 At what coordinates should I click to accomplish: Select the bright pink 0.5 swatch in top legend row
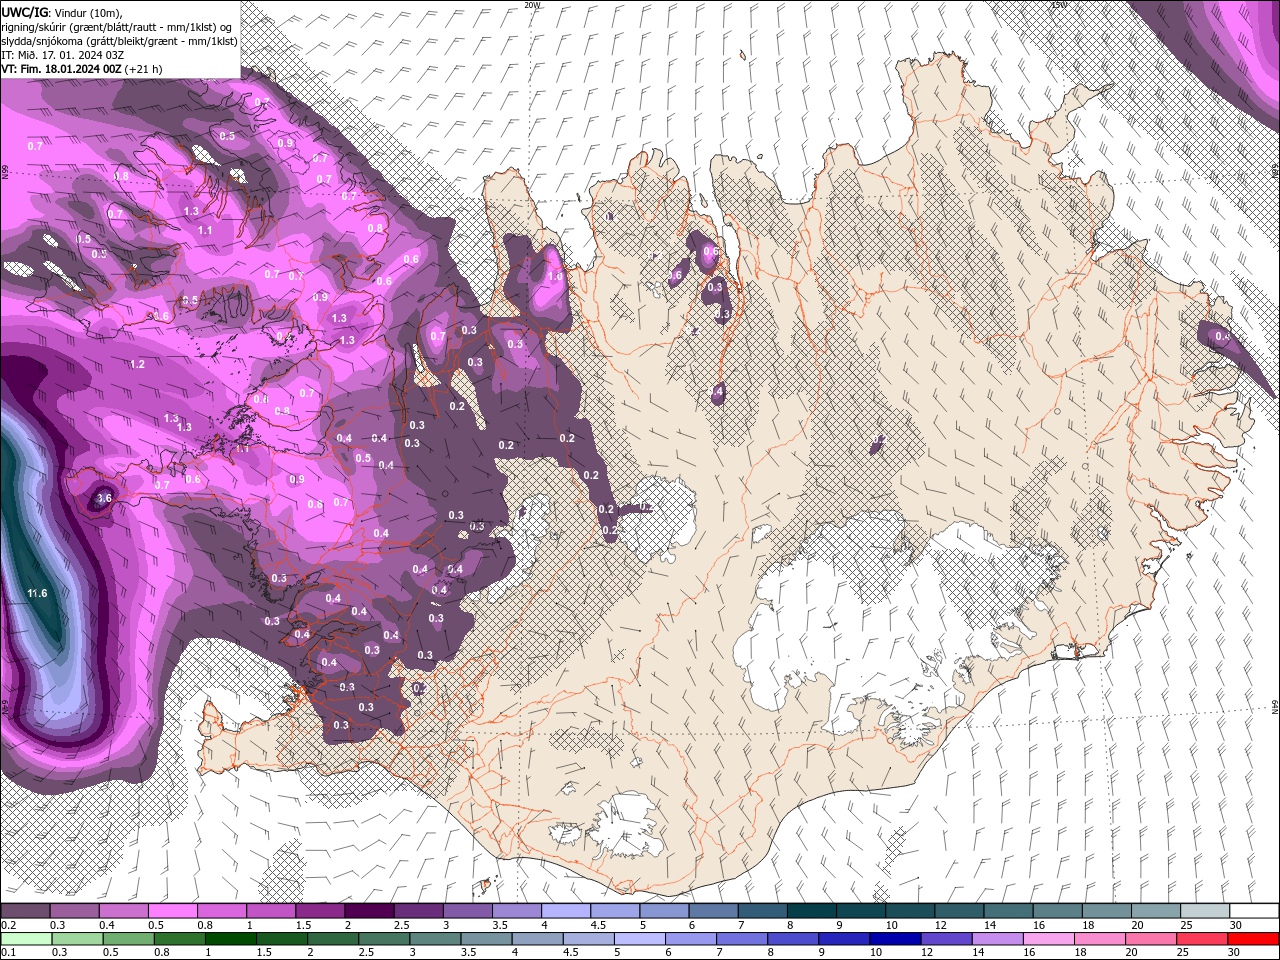(x=172, y=911)
